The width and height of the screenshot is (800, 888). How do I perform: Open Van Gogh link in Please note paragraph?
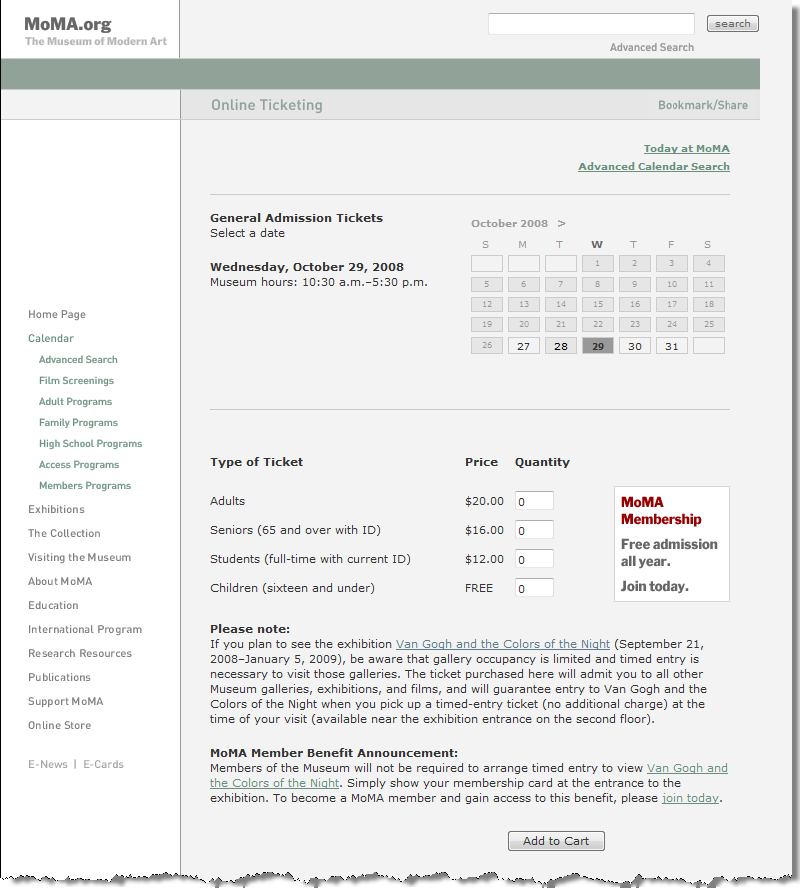pos(503,644)
